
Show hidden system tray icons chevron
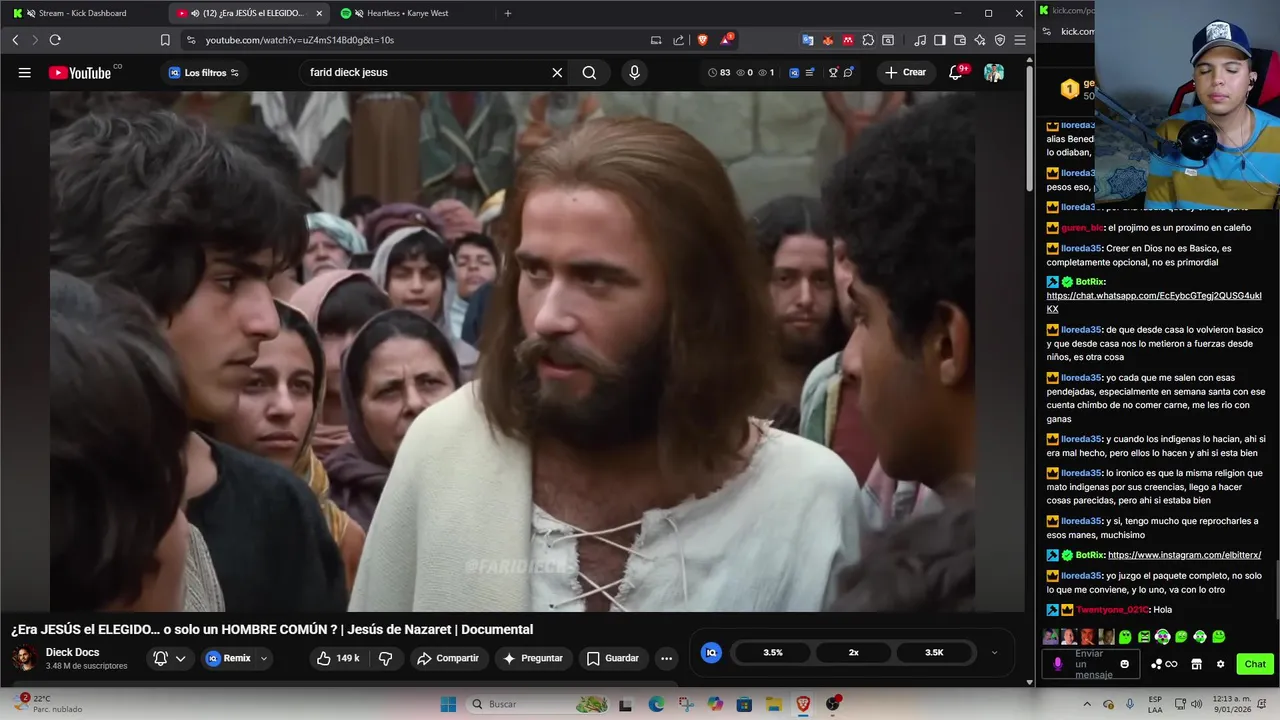[1087, 704]
